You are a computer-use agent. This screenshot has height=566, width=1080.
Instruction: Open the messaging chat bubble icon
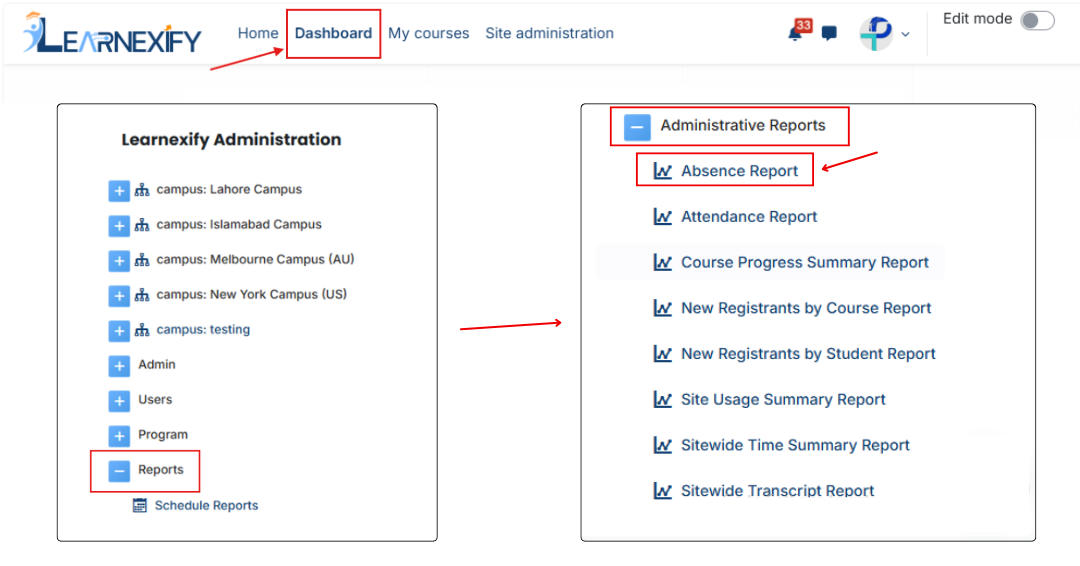829,33
